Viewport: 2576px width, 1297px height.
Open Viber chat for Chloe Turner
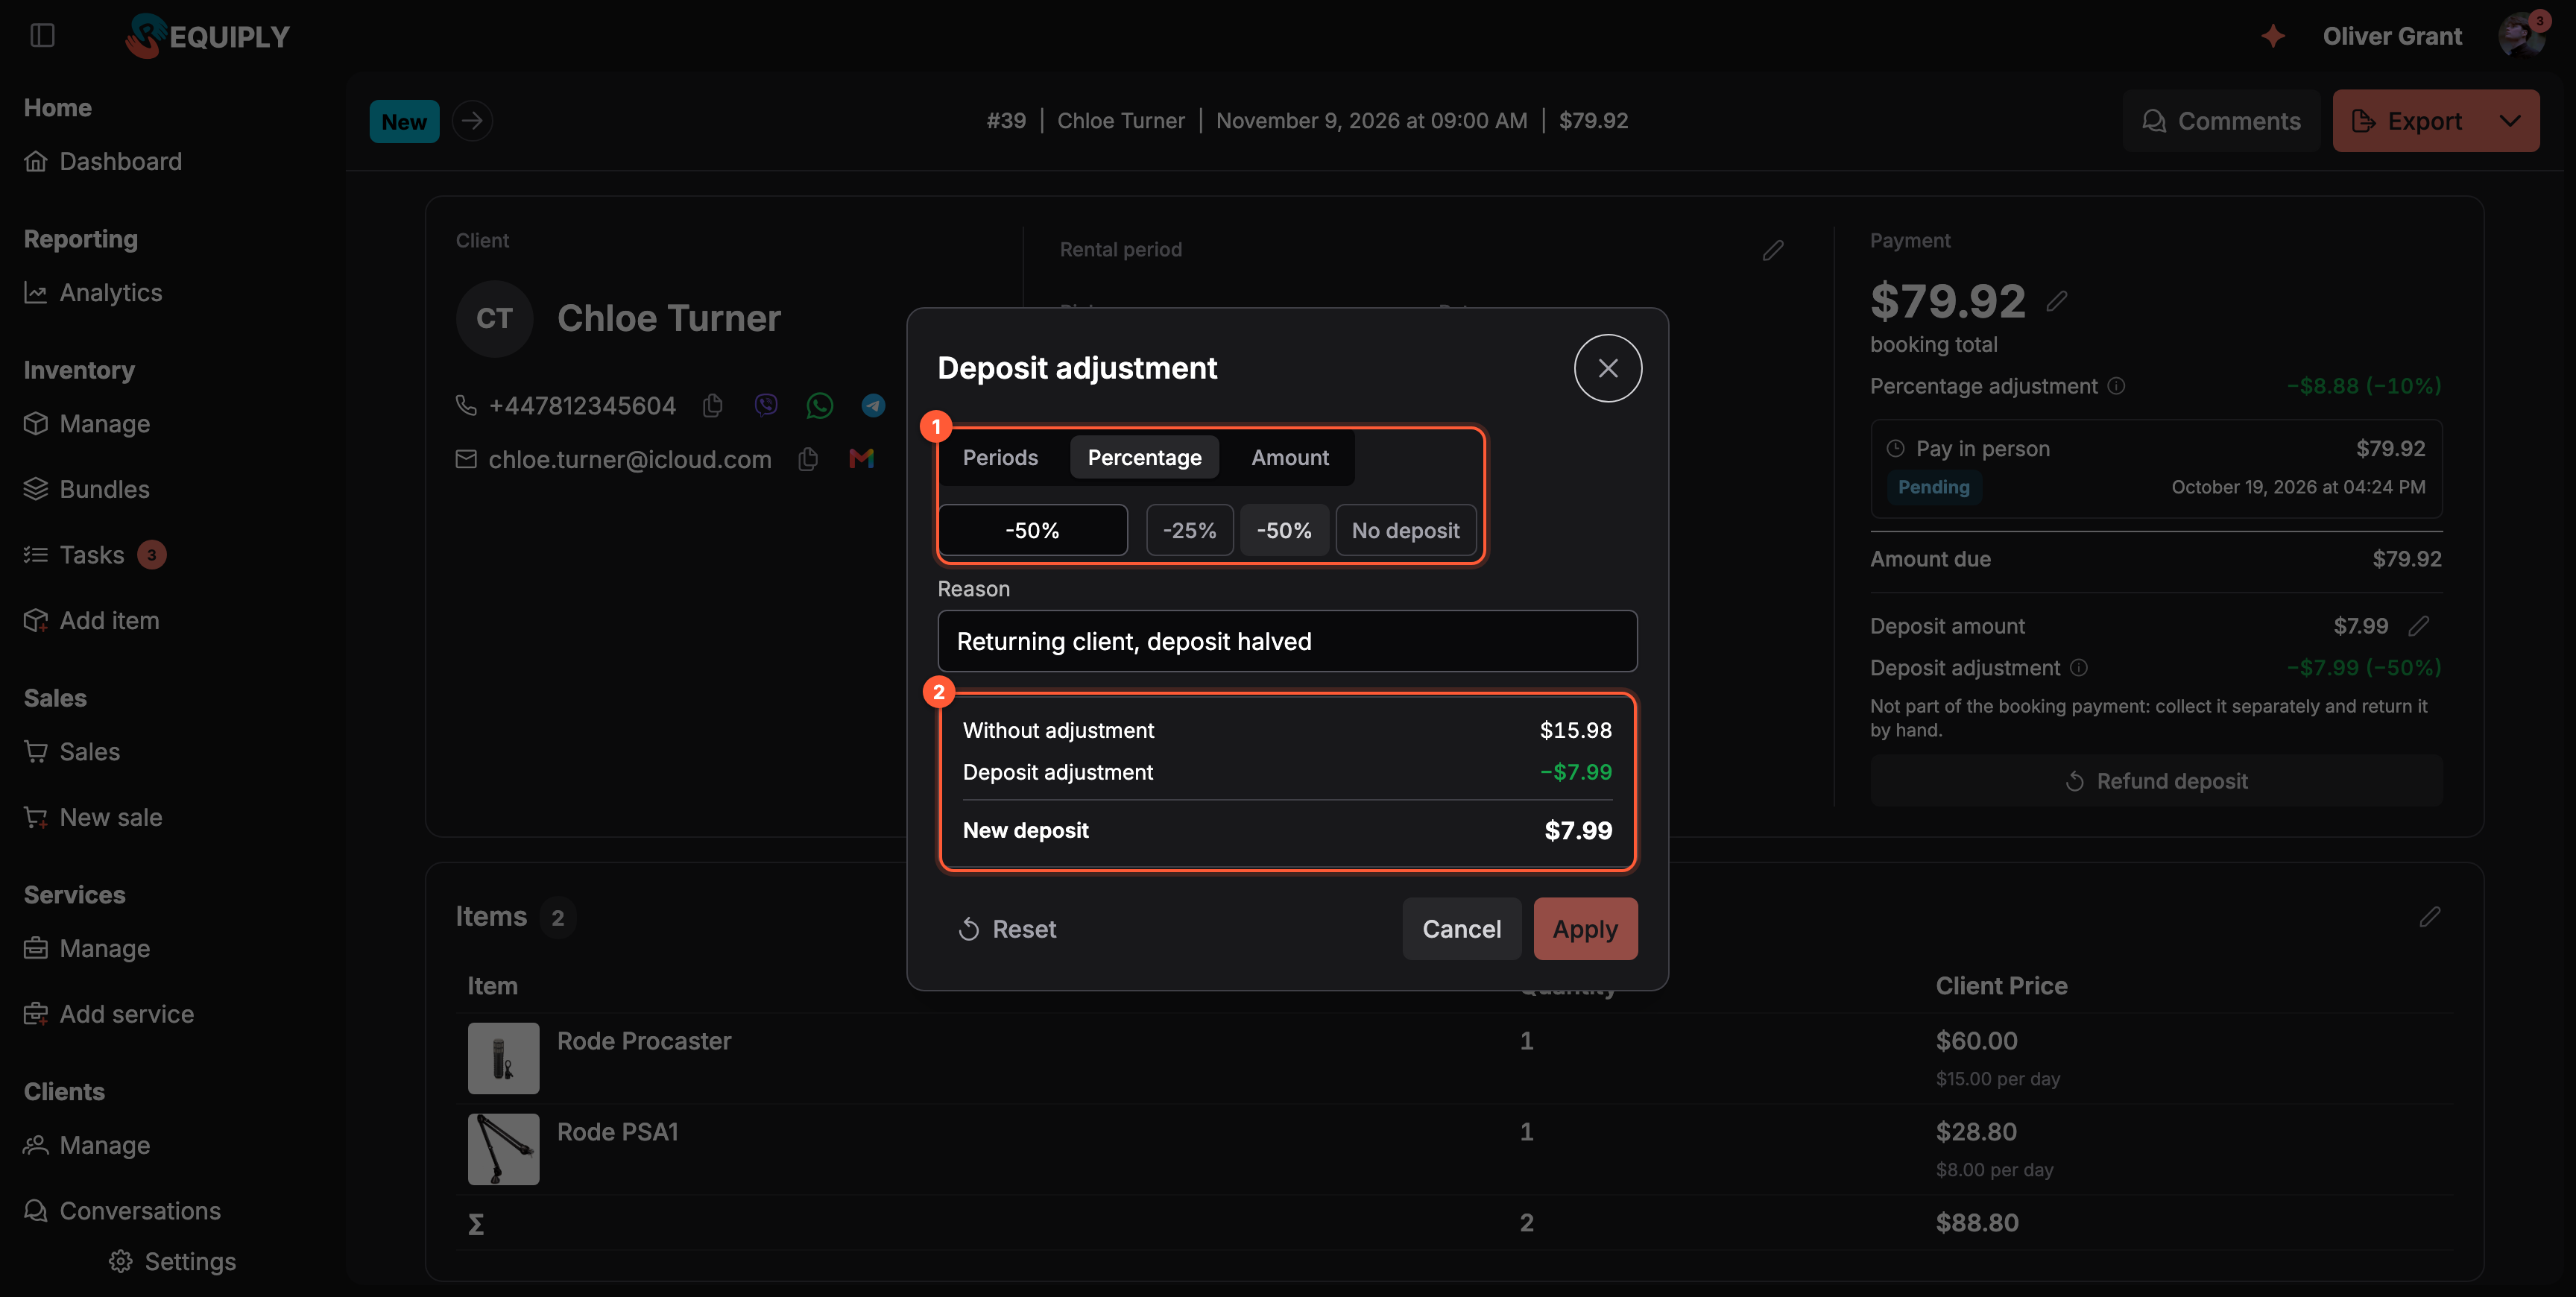click(766, 405)
